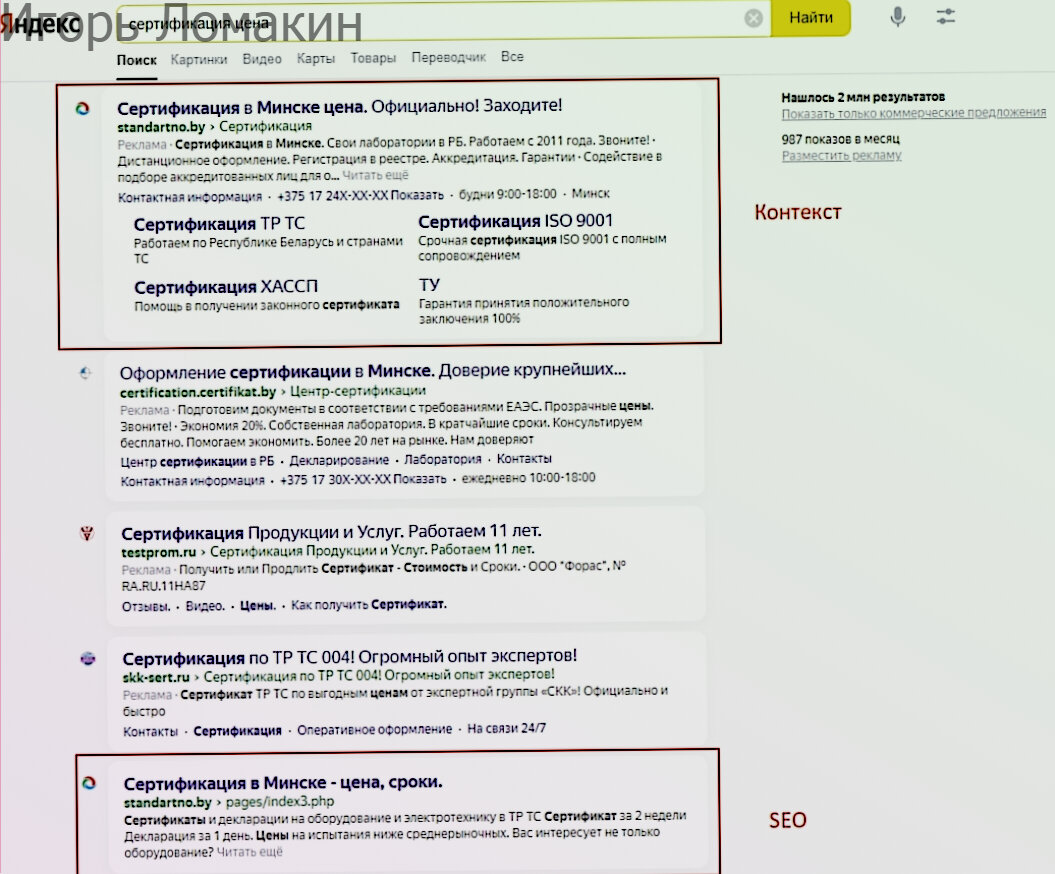Open Цены sitelink of testprom.ru ad
Image resolution: width=1055 pixels, height=874 pixels.
click(258, 606)
